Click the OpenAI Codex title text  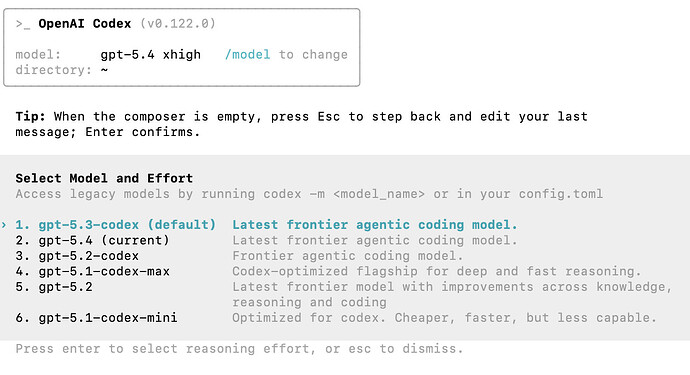(x=85, y=24)
